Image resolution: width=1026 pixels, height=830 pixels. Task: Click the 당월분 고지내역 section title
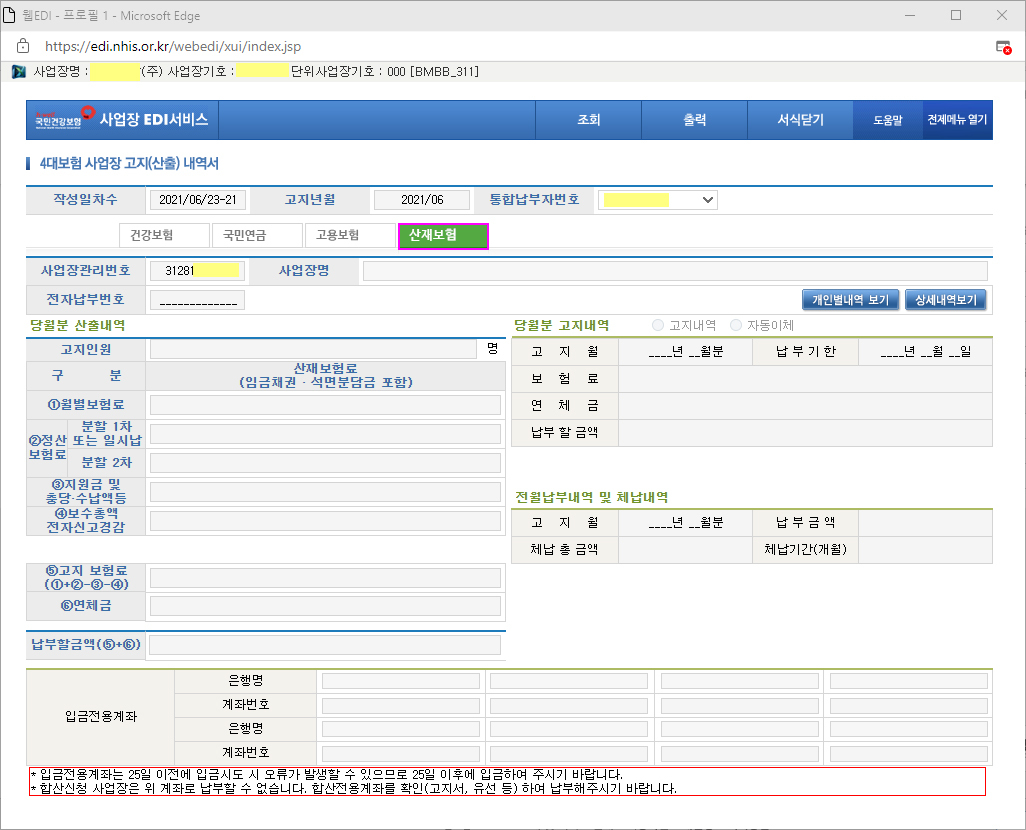pos(561,325)
